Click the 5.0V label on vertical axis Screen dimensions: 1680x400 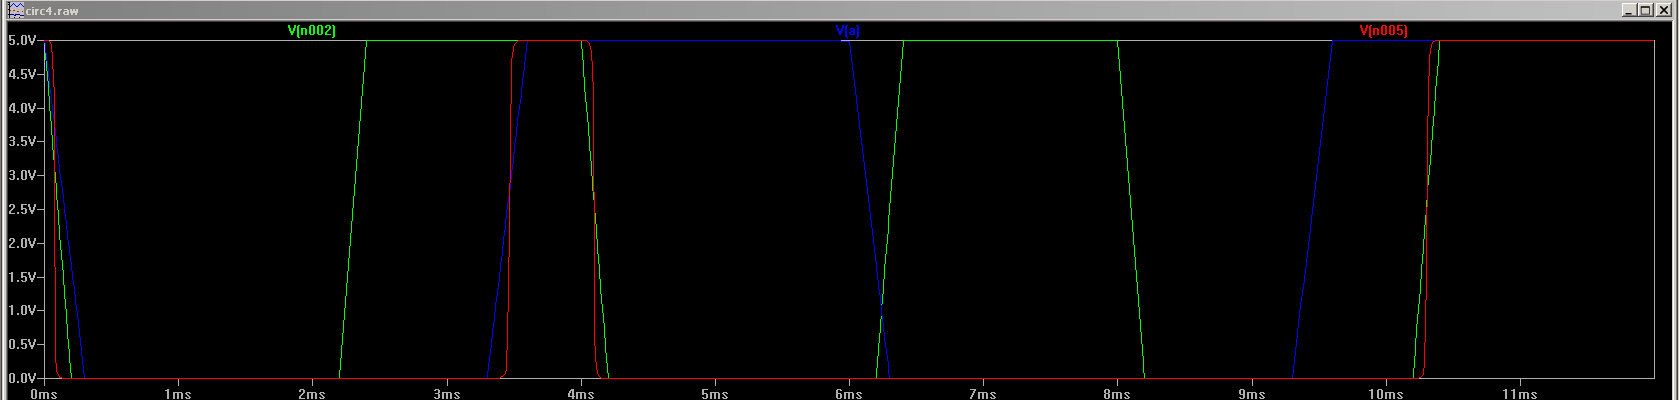21,41
